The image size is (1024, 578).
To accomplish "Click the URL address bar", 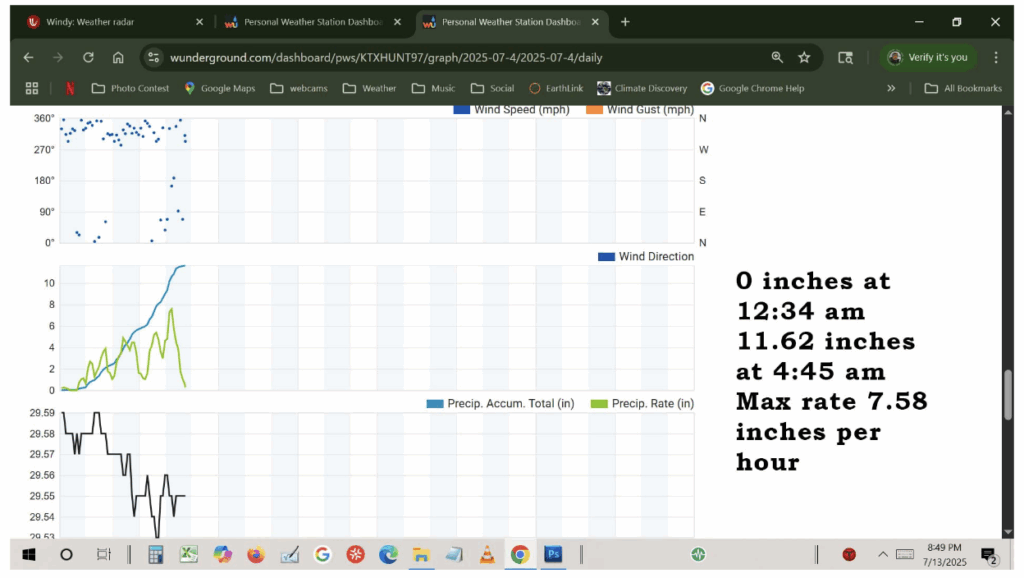I will click(x=450, y=58).
